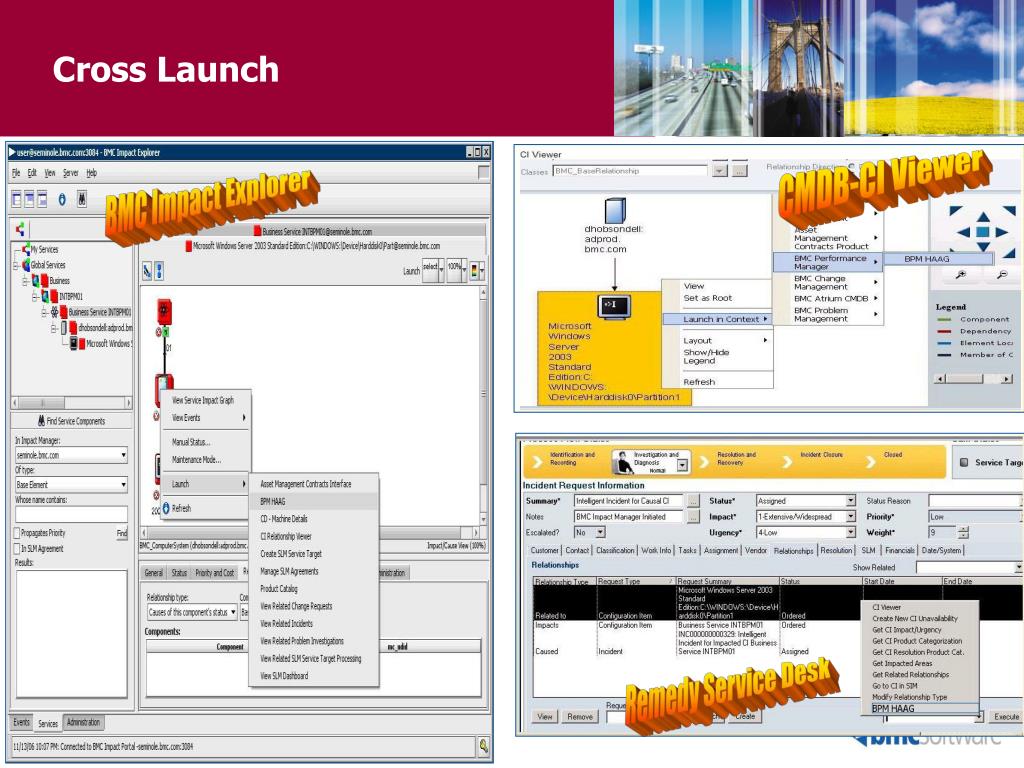Click the ellipsis button next to Summary field
This screenshot has height=768, width=1024.
tap(693, 501)
